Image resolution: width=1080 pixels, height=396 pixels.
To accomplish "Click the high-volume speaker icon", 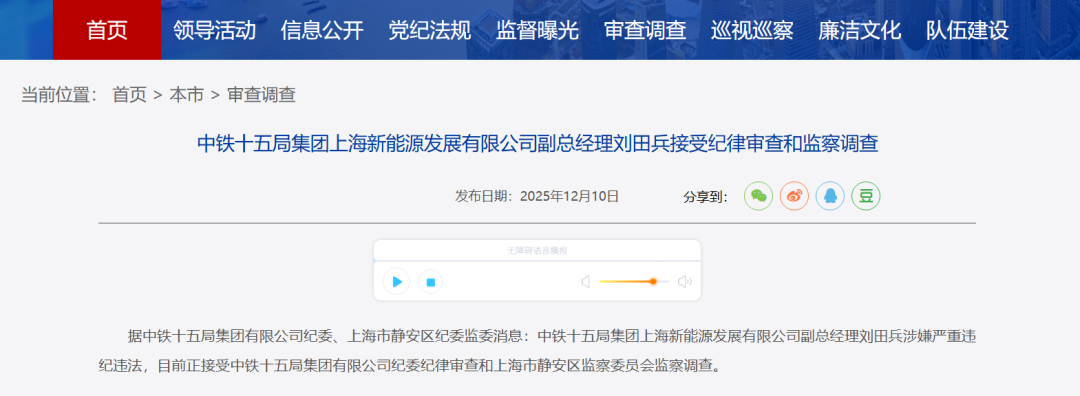I will [x=685, y=282].
